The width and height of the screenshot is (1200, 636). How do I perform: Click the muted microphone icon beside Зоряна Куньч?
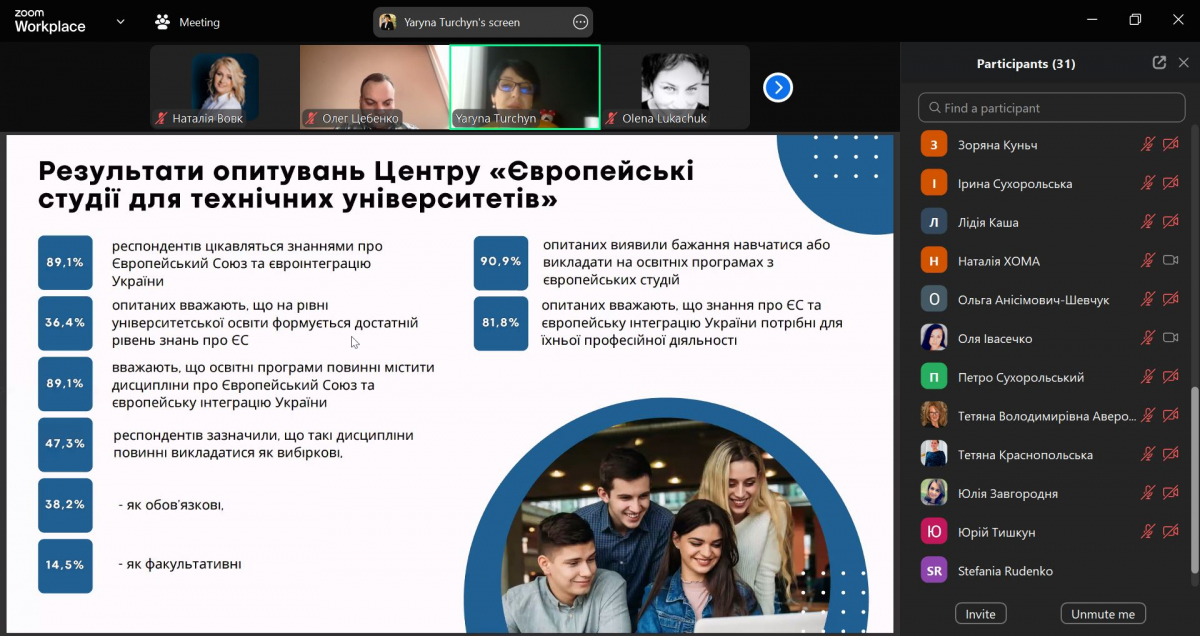1149,144
